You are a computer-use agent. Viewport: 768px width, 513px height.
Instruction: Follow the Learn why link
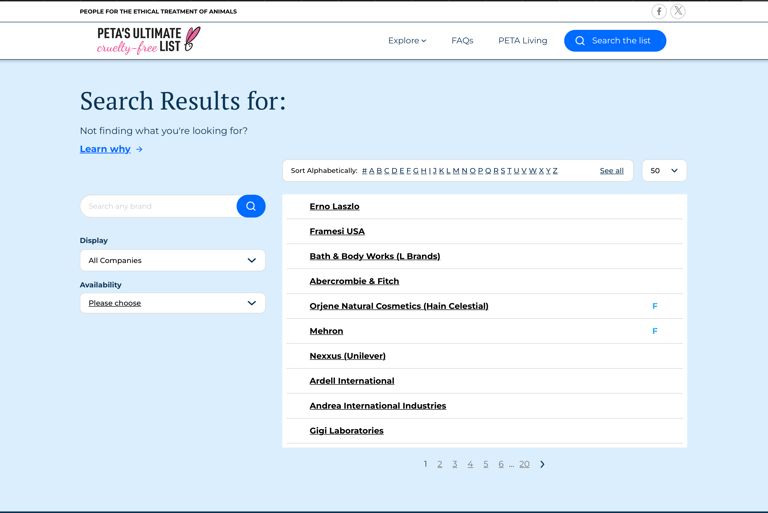(x=105, y=149)
